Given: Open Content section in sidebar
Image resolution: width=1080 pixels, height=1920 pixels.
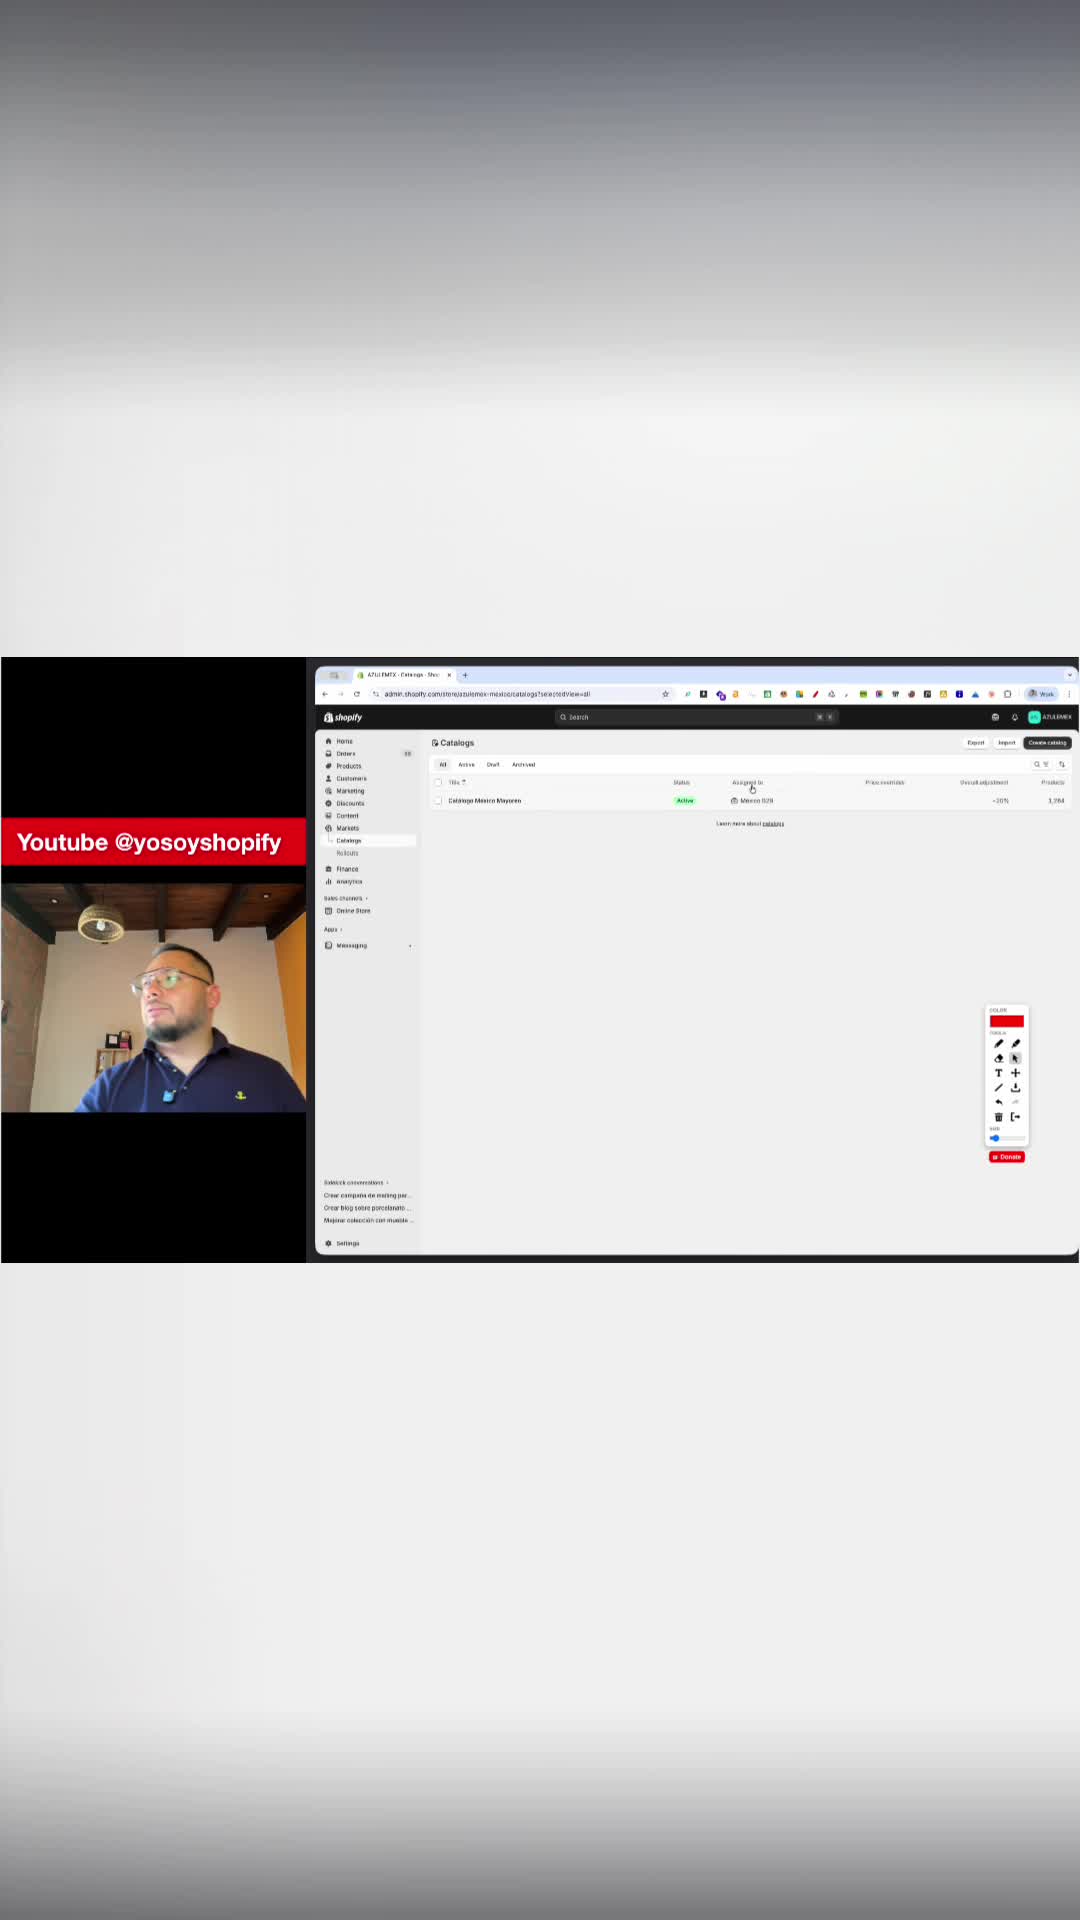Looking at the screenshot, I should [347, 816].
